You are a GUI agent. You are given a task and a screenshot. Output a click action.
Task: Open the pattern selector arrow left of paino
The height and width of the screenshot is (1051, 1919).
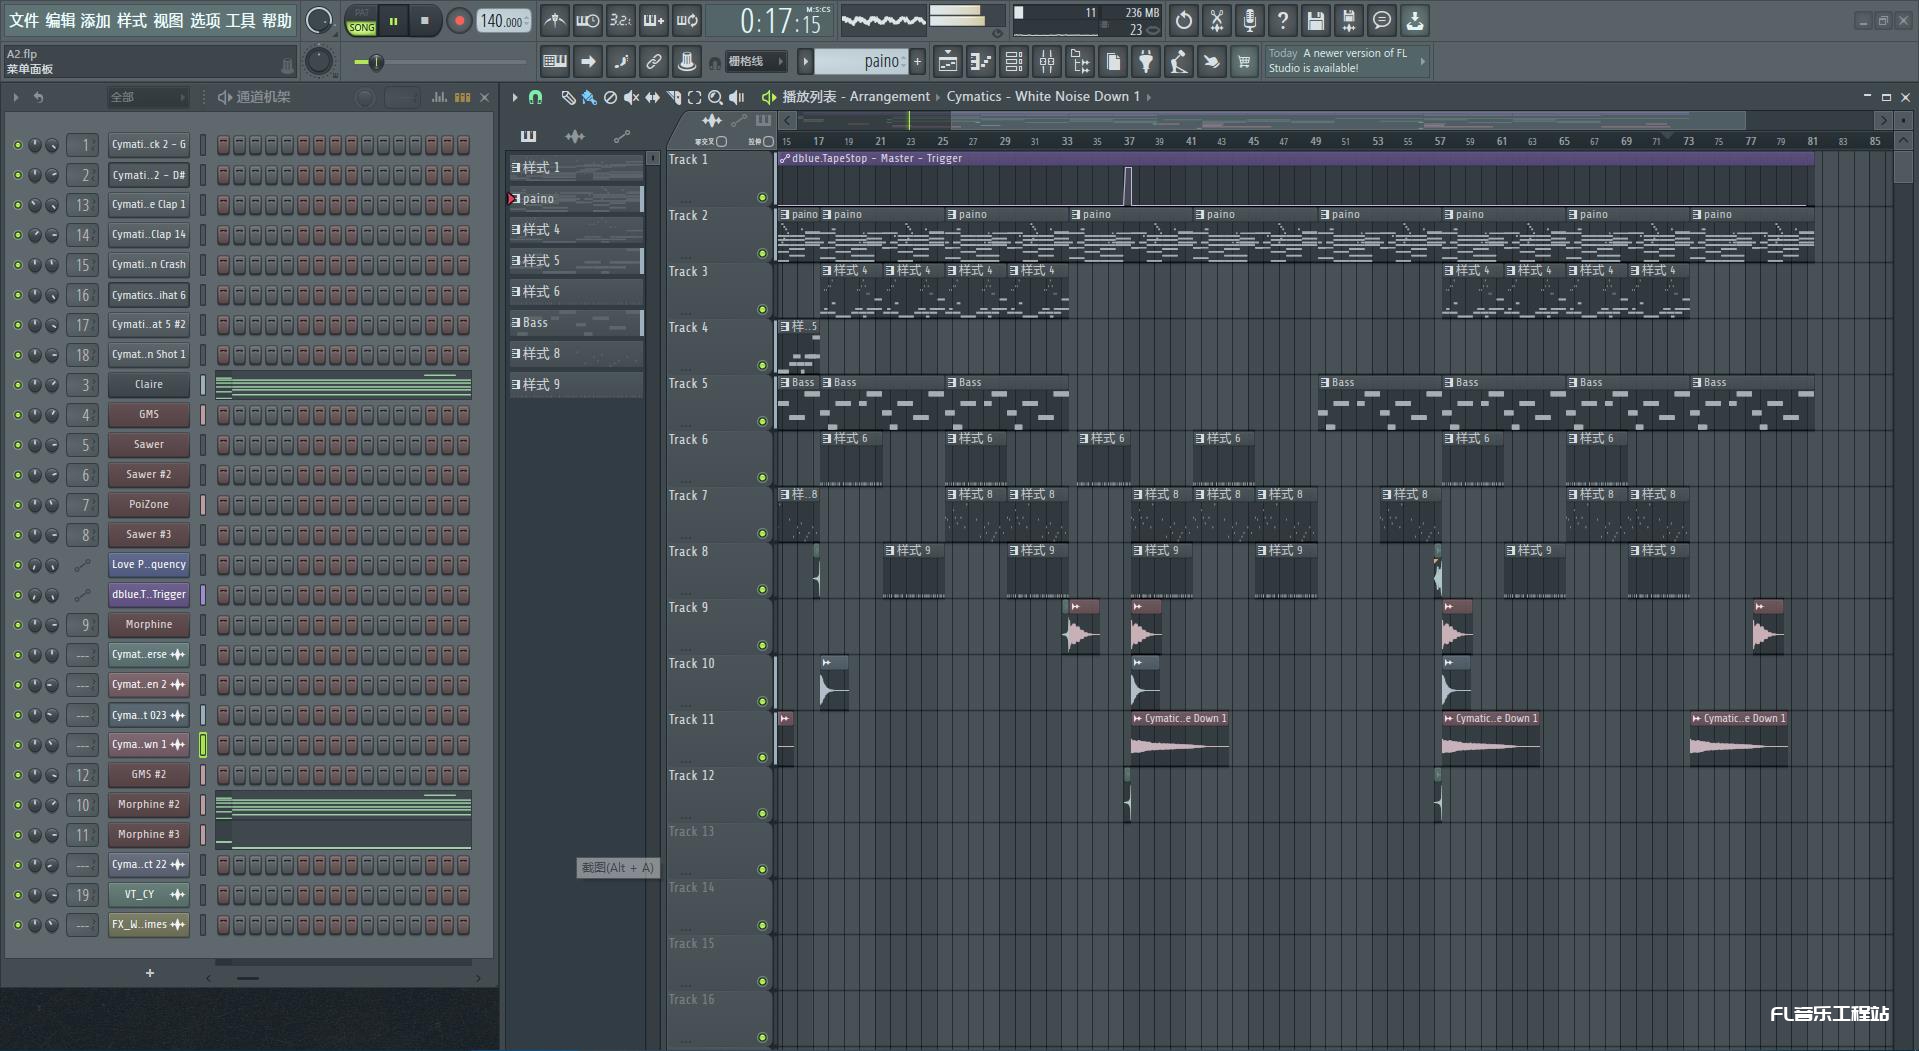point(805,62)
